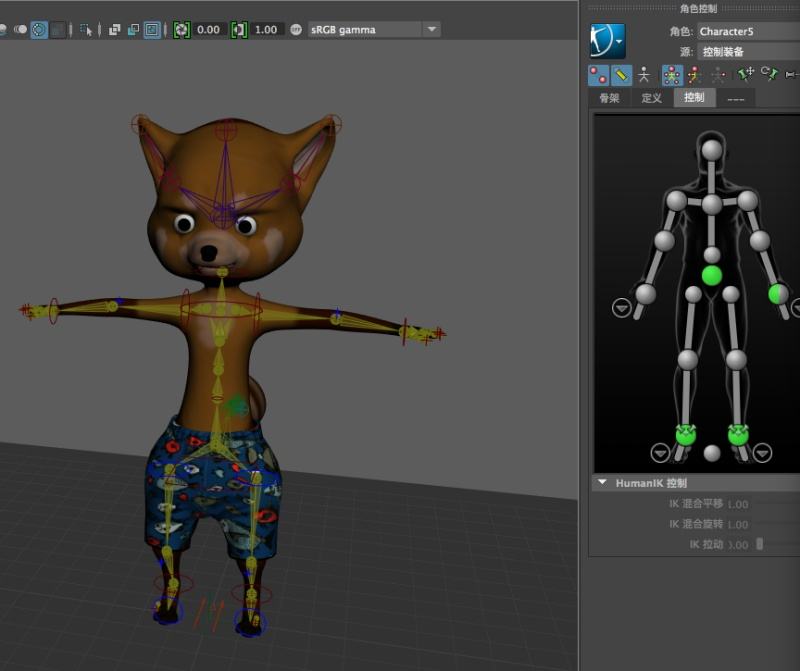Click the IK 拉动 slider handle
Image resolution: width=800 pixels, height=671 pixels.
759,544
